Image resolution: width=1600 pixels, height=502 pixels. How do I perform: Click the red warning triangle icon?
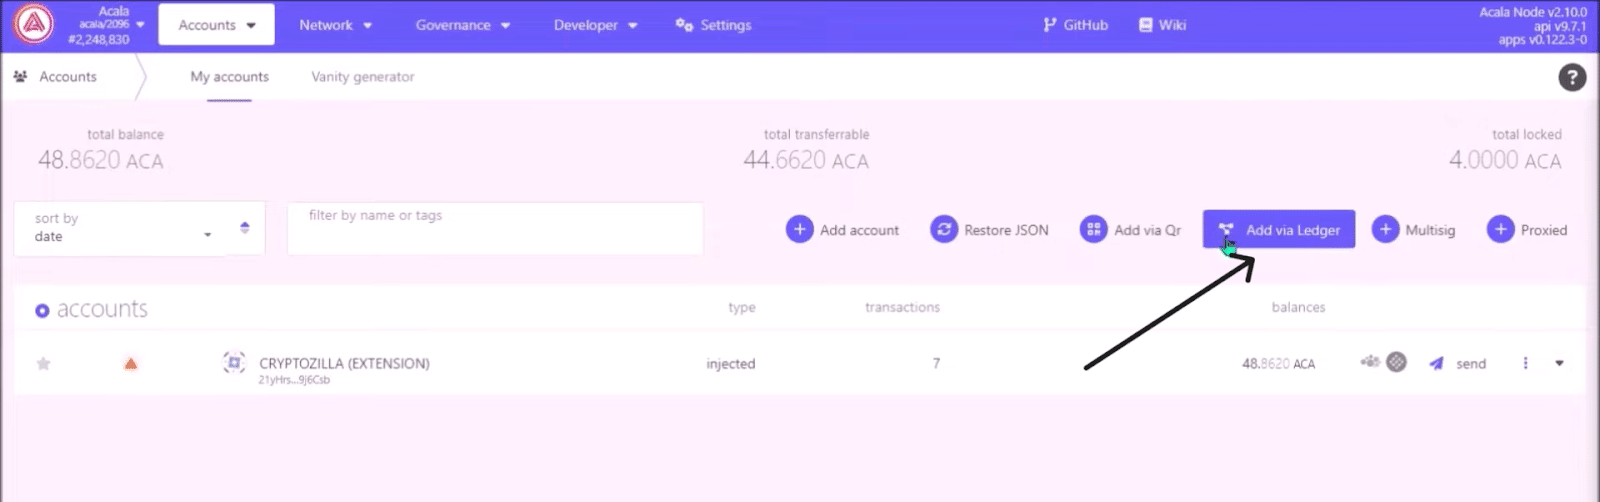coord(130,363)
